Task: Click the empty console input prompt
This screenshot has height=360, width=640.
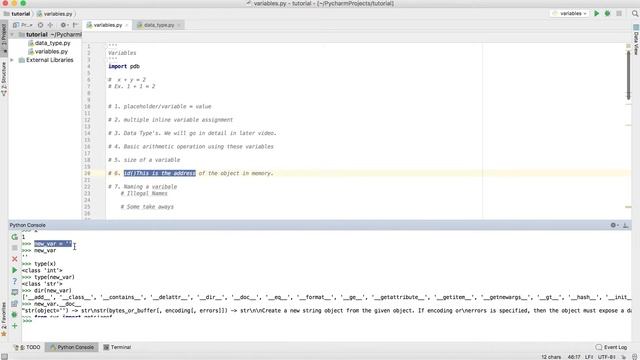Action: point(327,321)
